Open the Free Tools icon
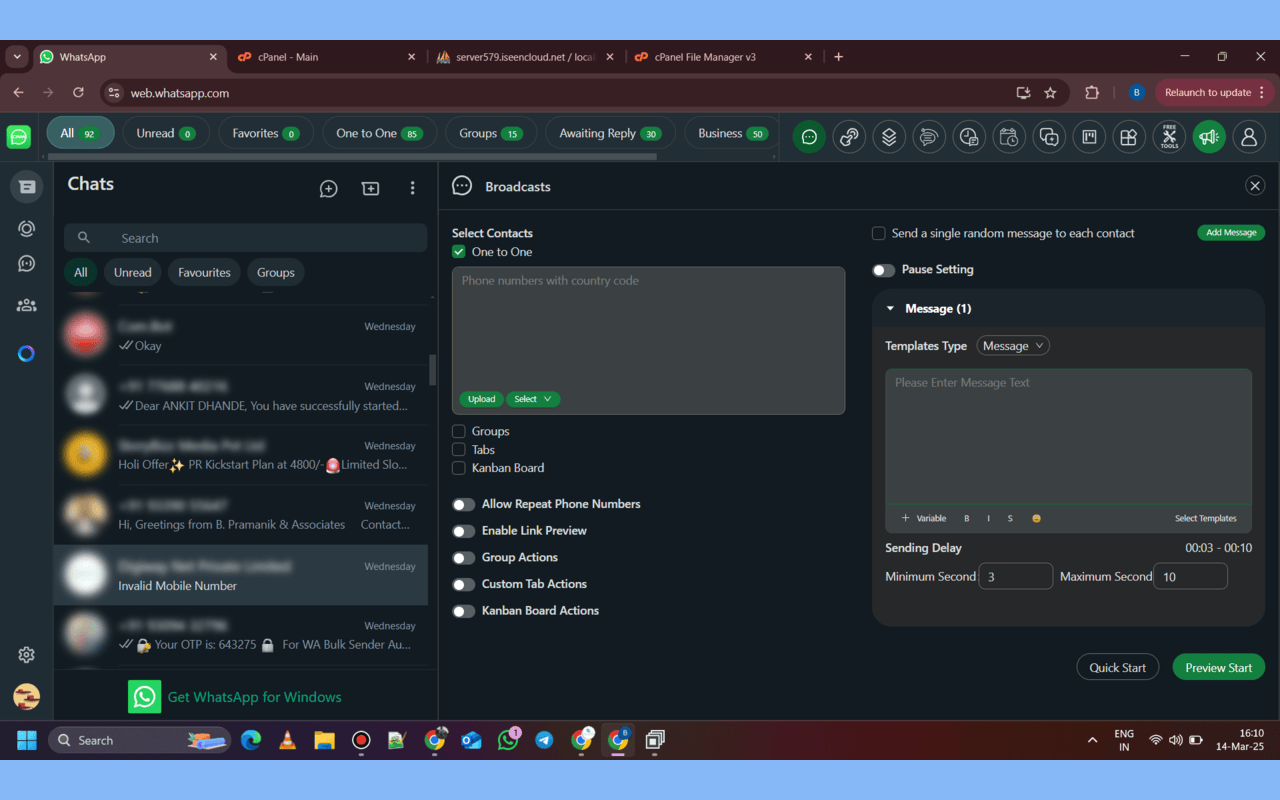This screenshot has height=800, width=1280. pyautogui.click(x=1169, y=137)
